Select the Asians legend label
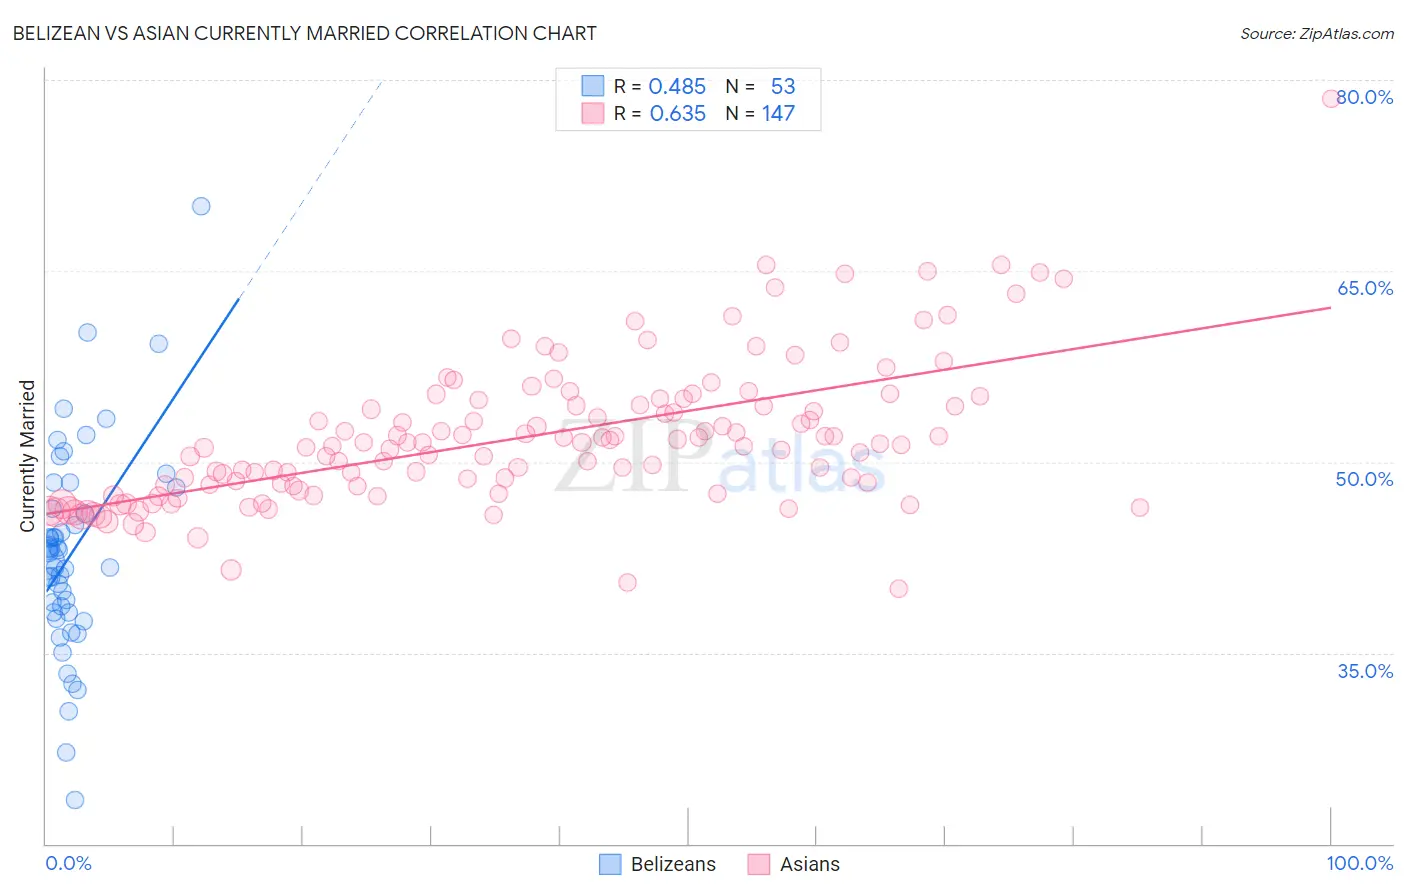 810,864
